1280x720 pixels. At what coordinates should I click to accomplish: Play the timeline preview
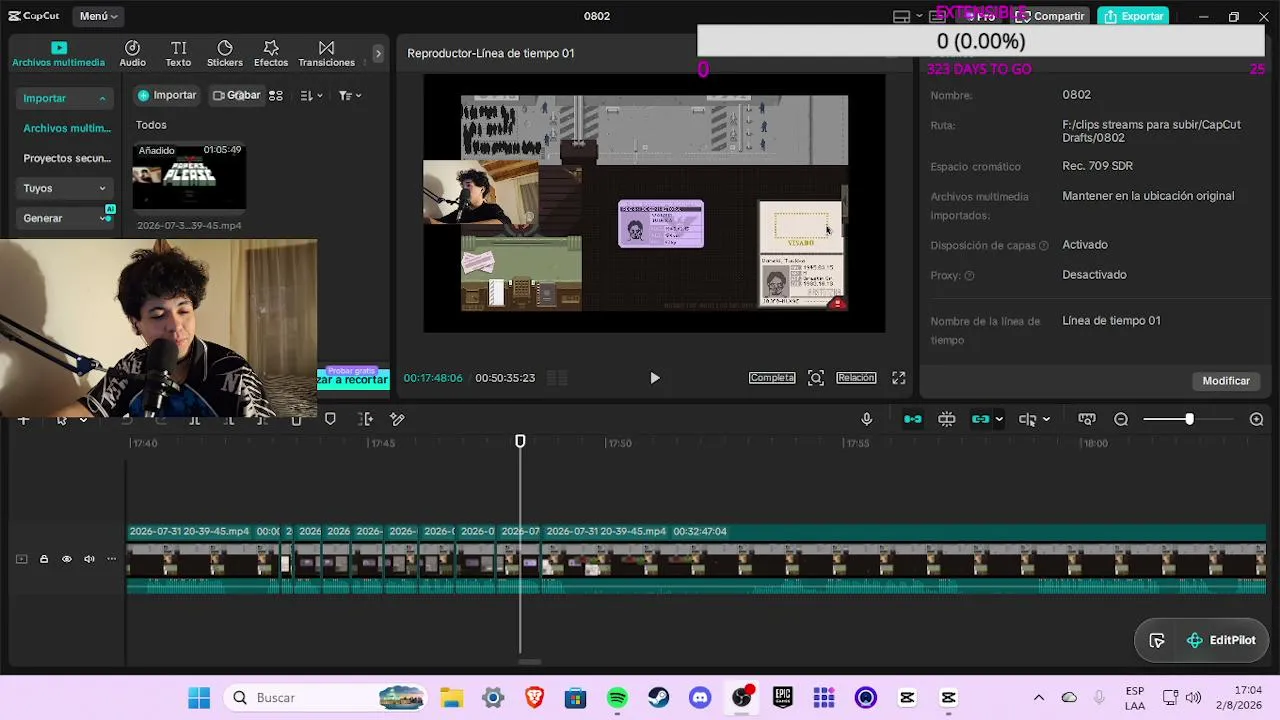click(655, 378)
